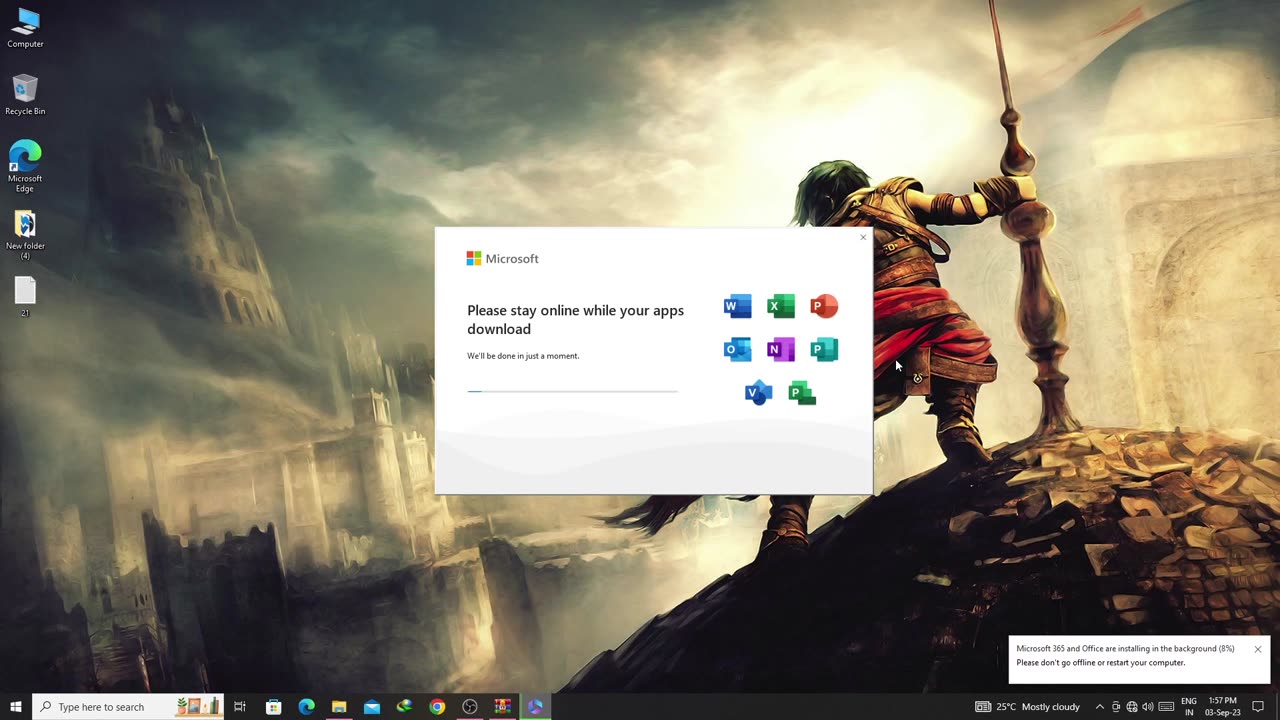
Task: Click the Office installer taskbar icon
Action: click(x=535, y=707)
